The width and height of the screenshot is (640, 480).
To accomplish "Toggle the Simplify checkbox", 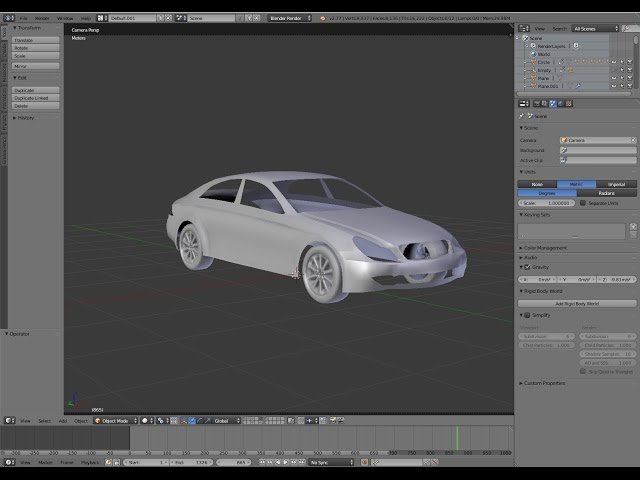I will coord(527,315).
